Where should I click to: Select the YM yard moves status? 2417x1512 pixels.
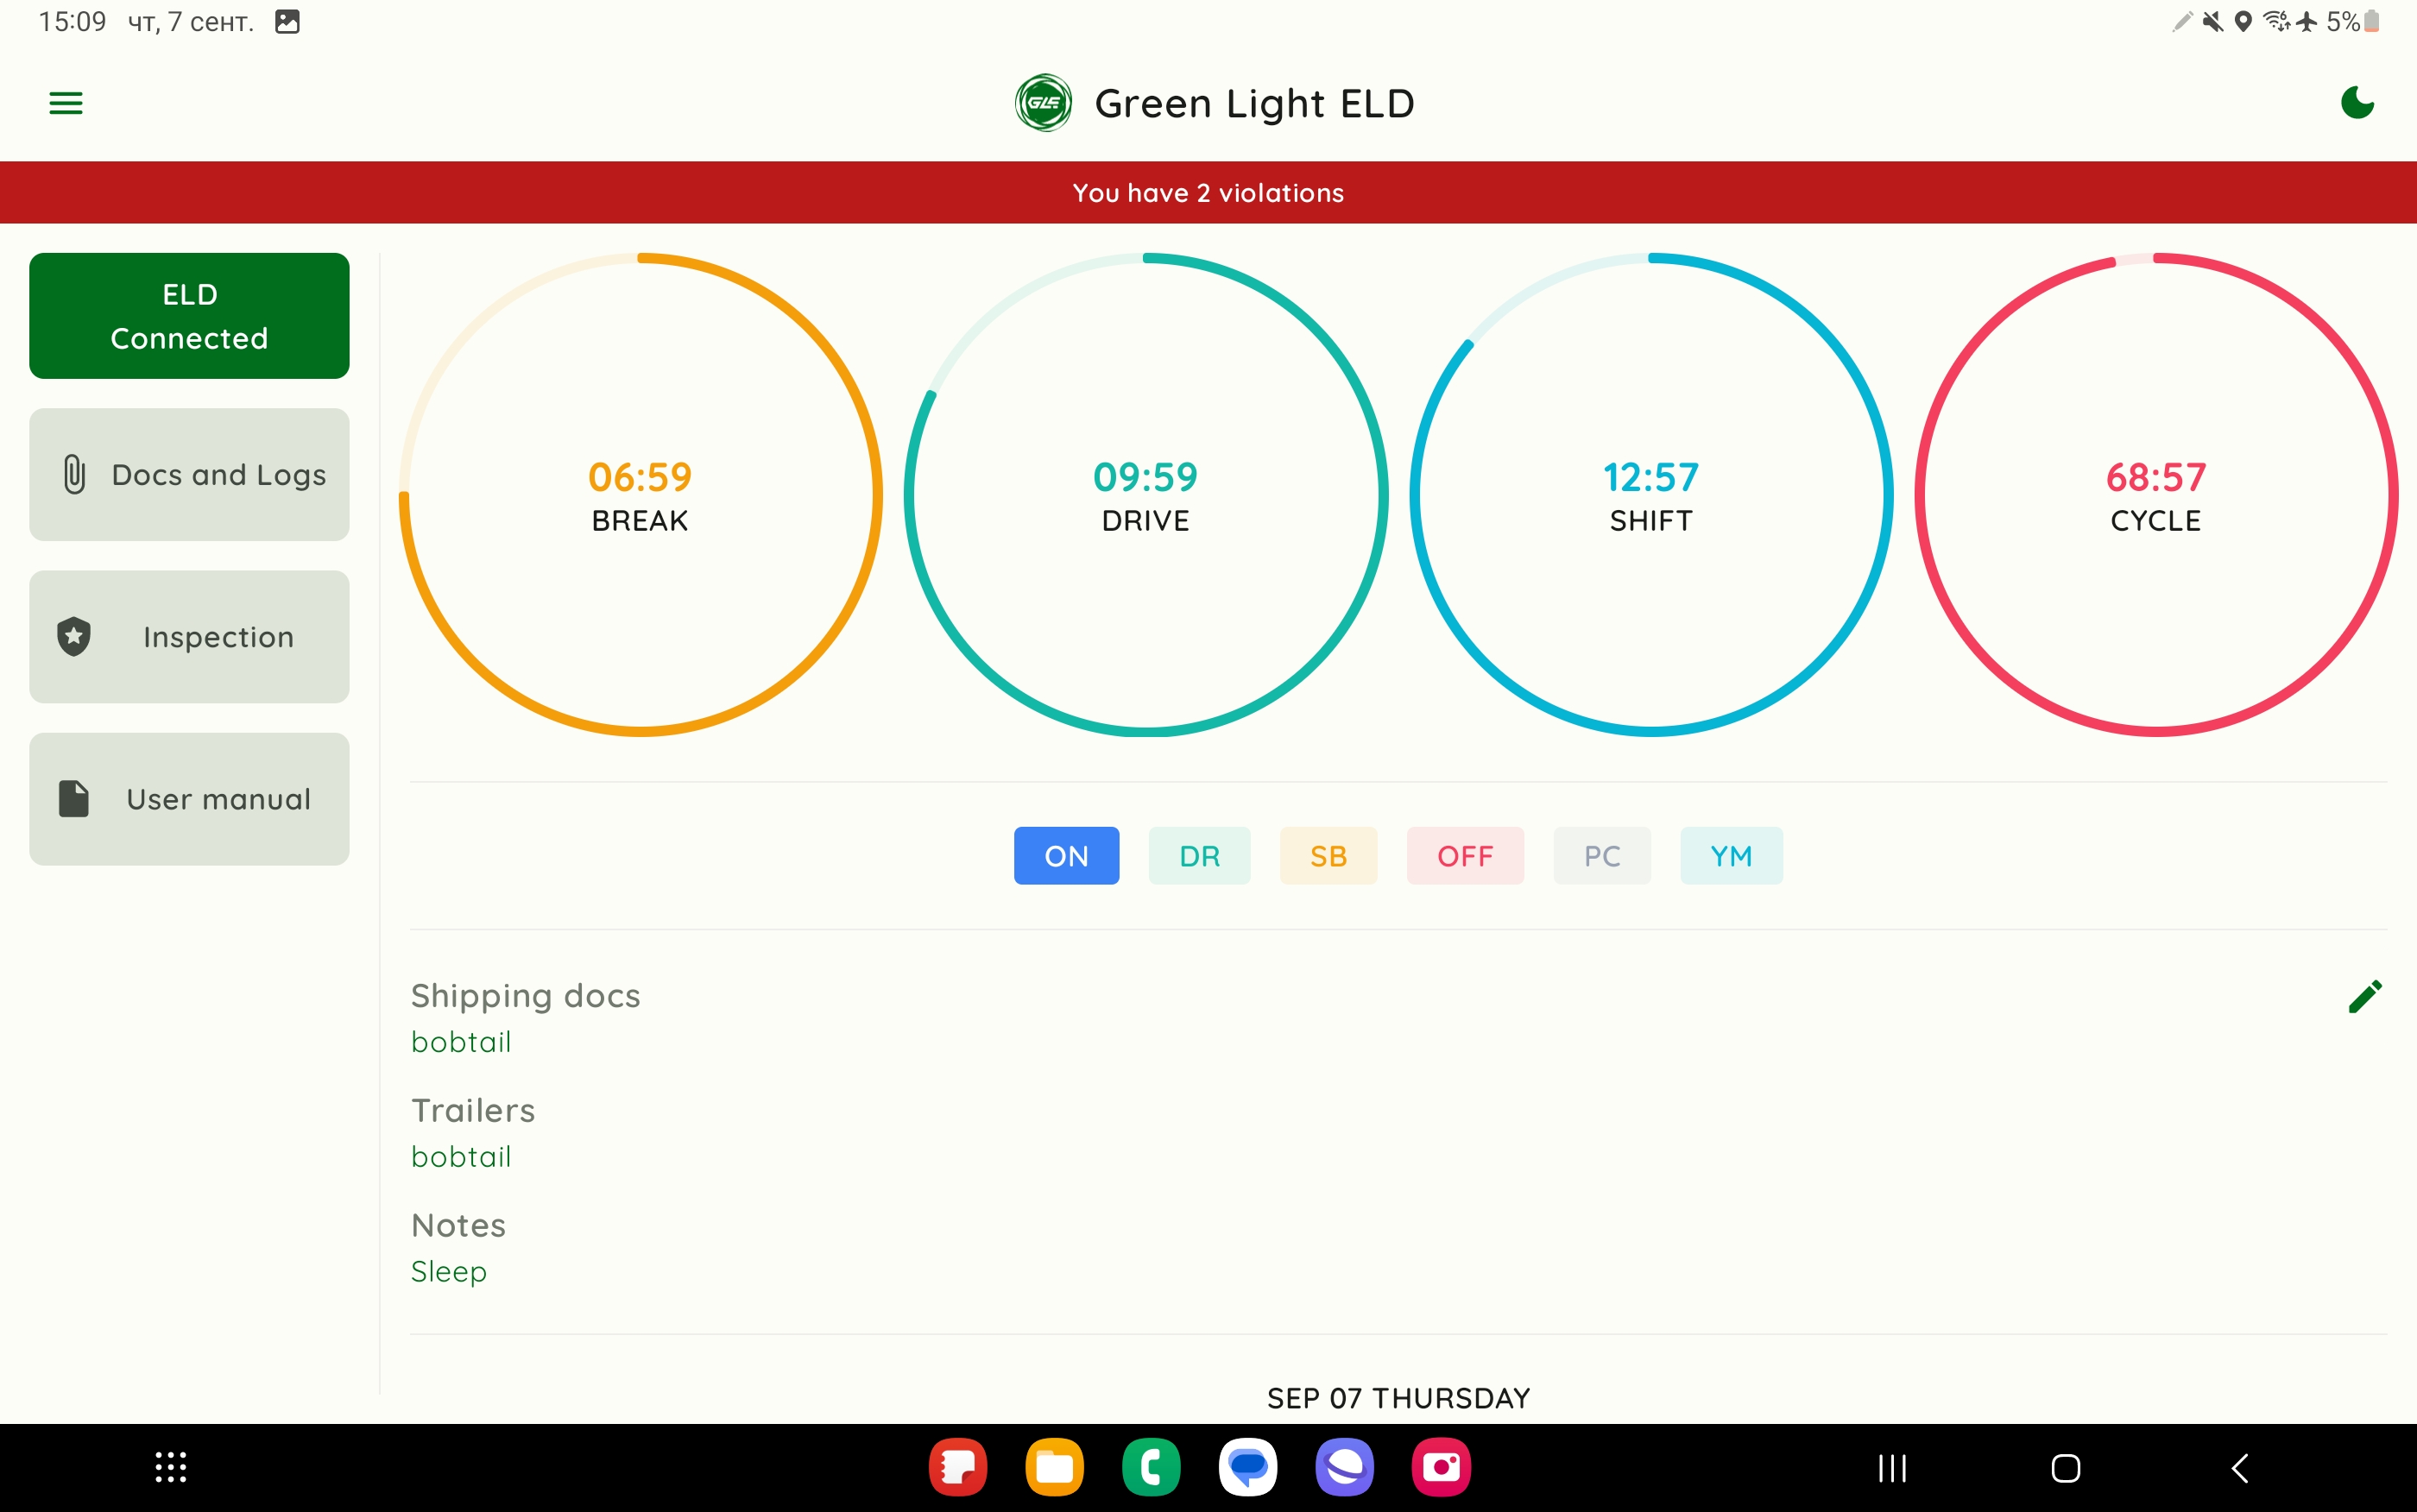pyautogui.click(x=1731, y=855)
